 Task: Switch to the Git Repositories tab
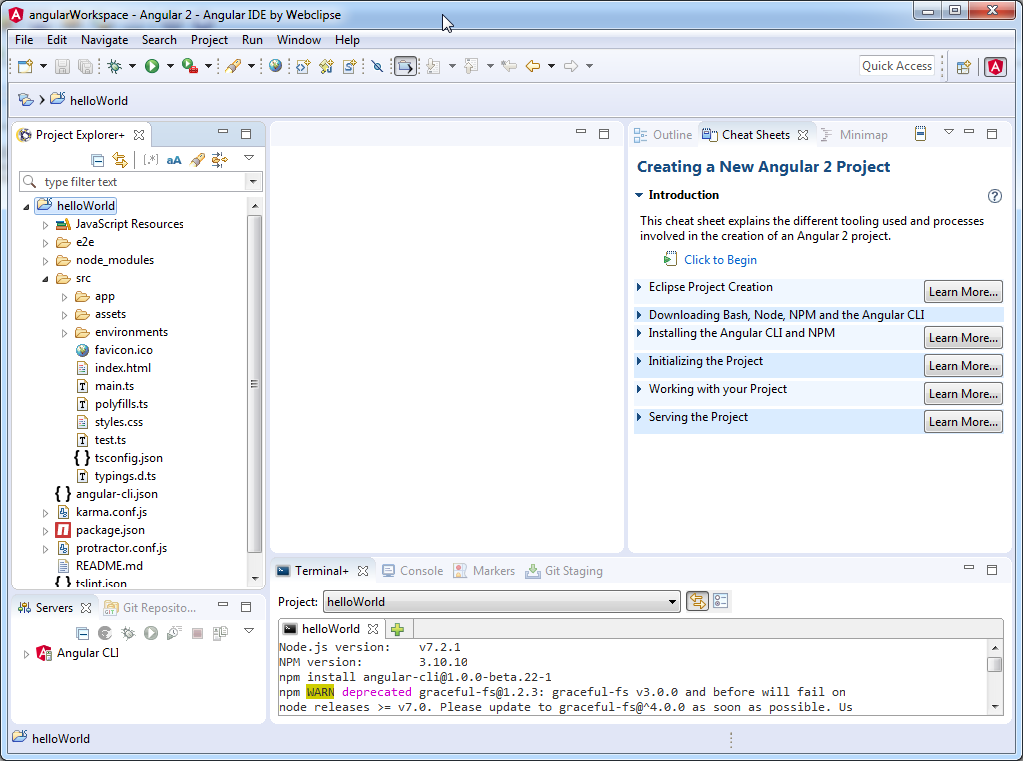(151, 608)
